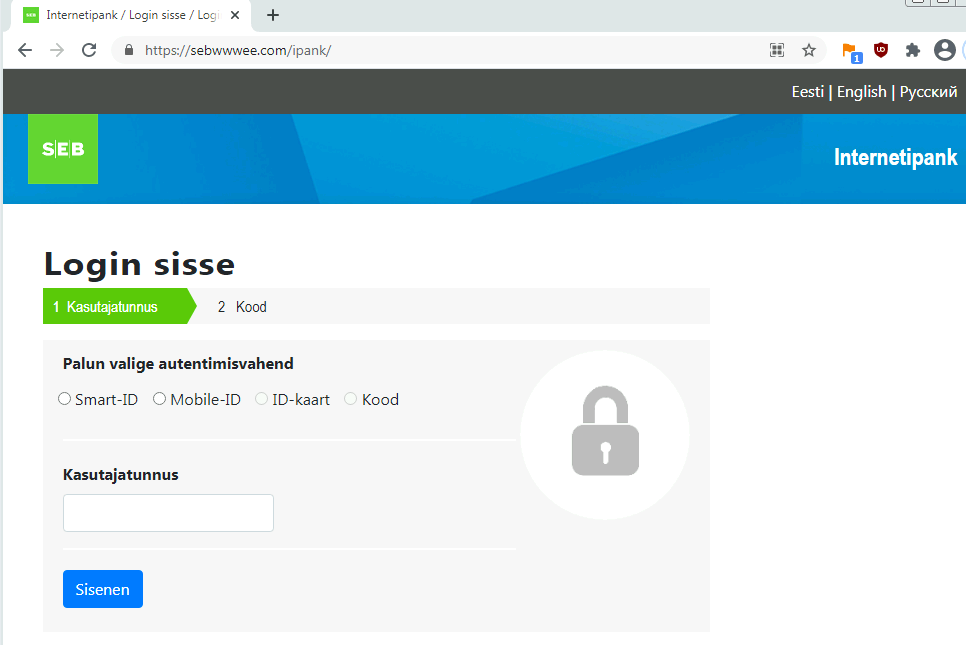966x645 pixels.
Task: Open the QR code icon in the address bar
Action: point(776,50)
